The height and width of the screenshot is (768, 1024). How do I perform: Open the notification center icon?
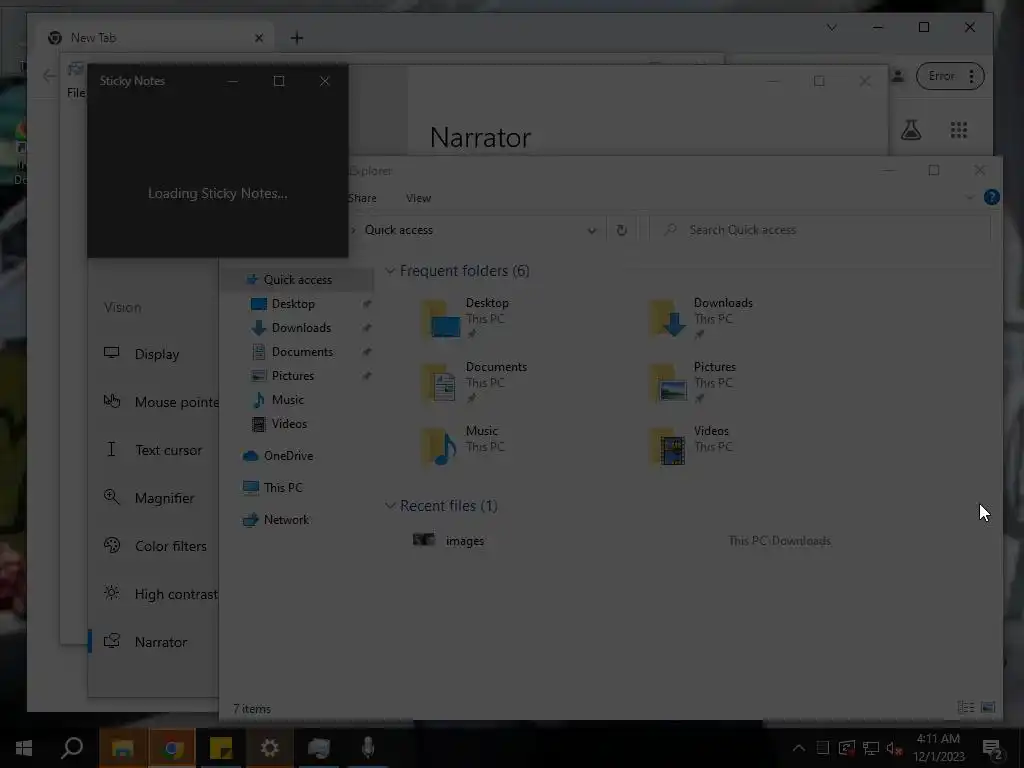[x=993, y=748]
